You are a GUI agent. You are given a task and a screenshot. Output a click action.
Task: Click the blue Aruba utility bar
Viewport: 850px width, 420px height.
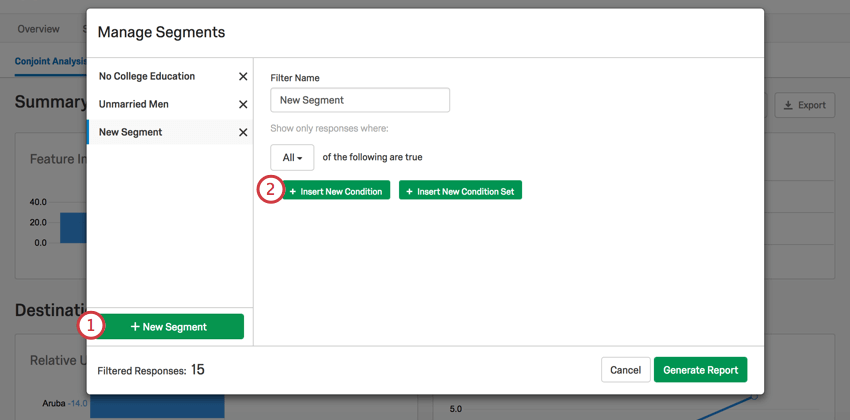pyautogui.click(x=157, y=406)
